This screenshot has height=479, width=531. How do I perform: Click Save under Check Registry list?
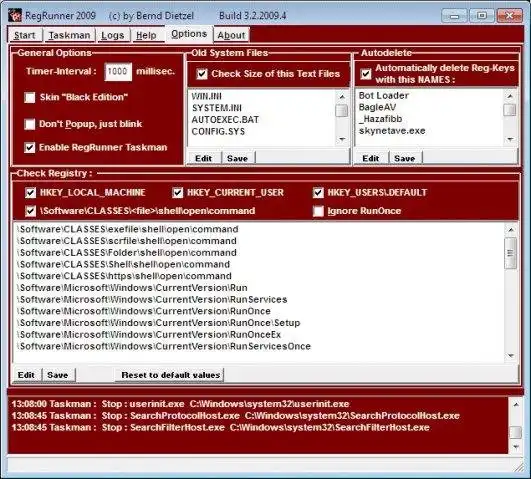click(x=58, y=375)
